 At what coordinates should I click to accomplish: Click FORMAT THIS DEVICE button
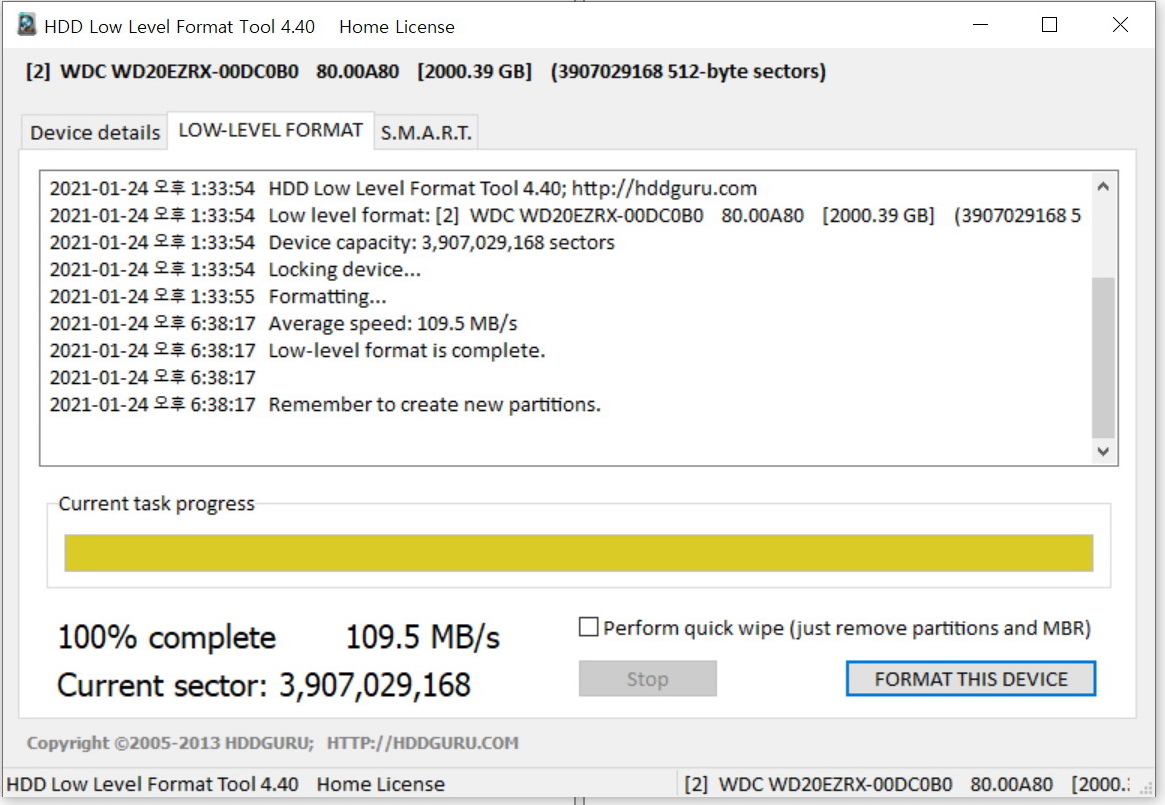click(x=970, y=679)
